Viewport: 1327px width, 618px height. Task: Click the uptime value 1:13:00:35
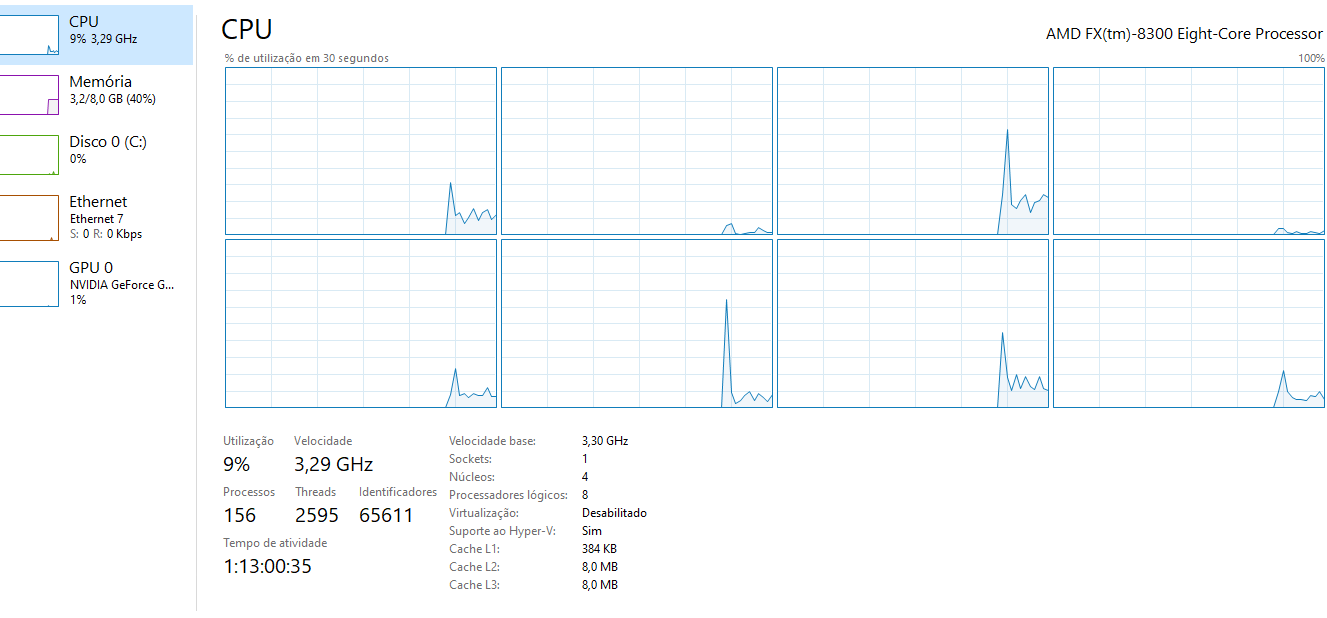[x=268, y=566]
